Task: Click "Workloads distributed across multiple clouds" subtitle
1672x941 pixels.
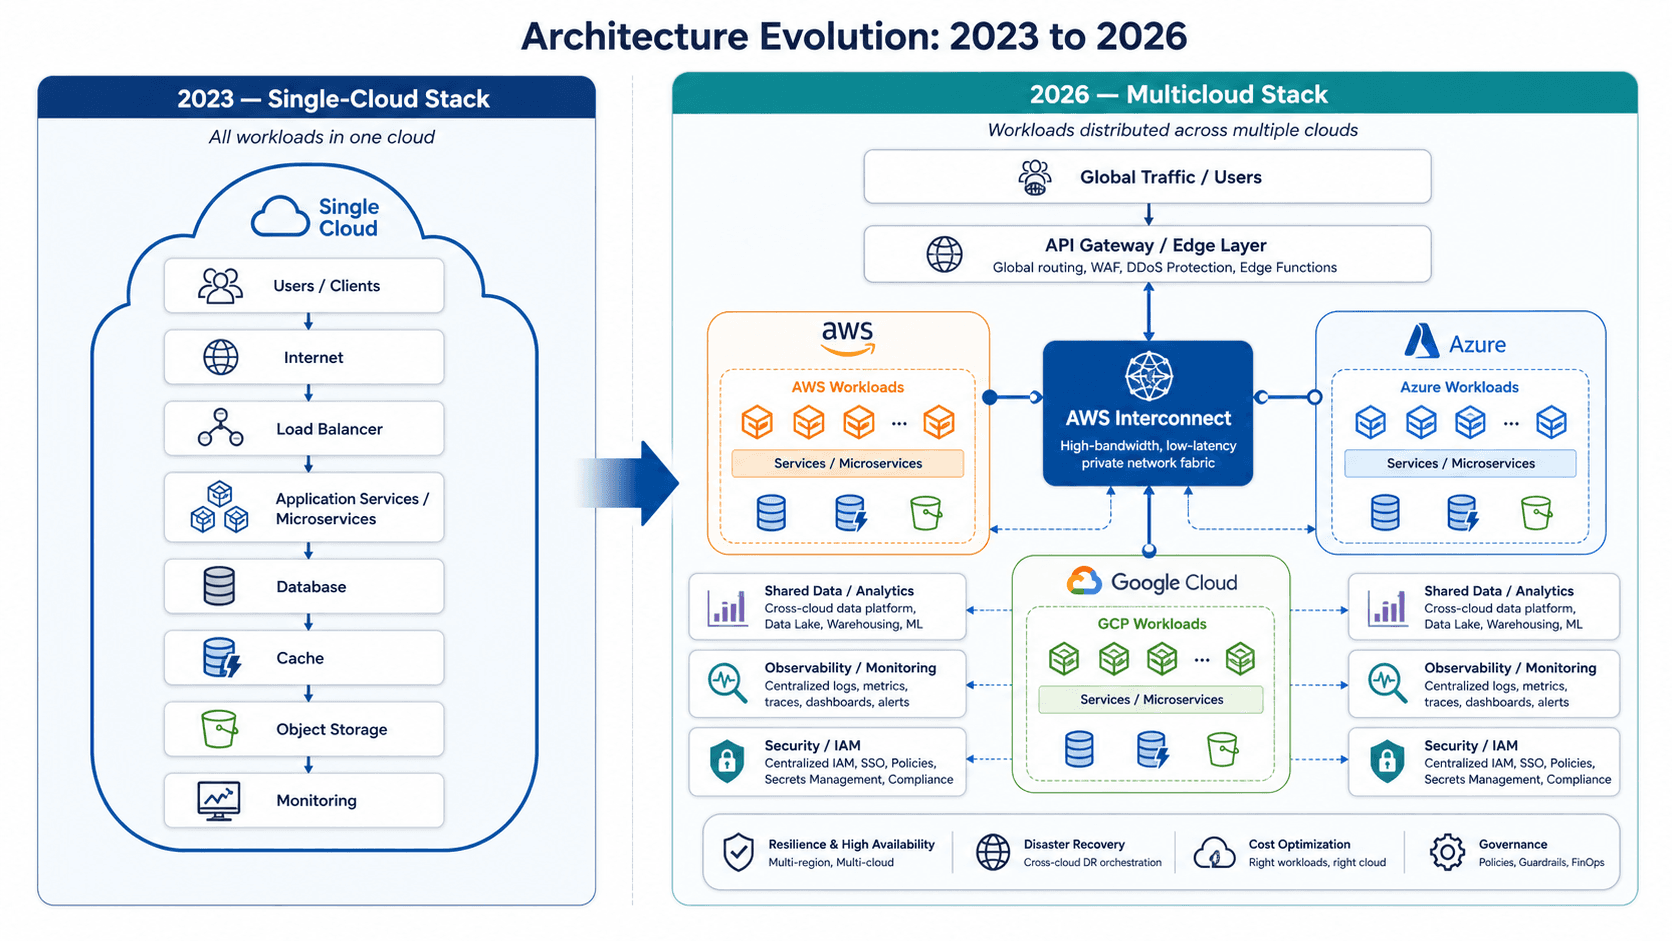Action: (x=1173, y=130)
